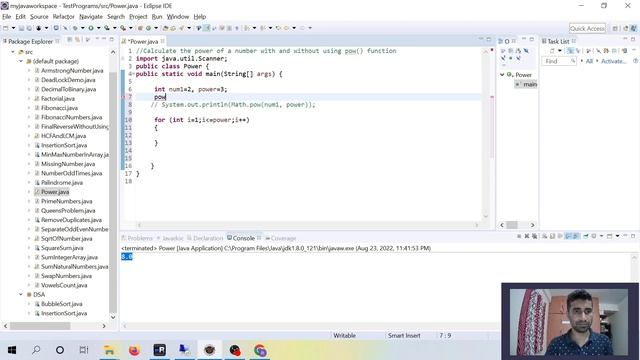This screenshot has height=360, width=640.
Task: Toggle Show Console on standard output
Action: [x=569, y=236]
